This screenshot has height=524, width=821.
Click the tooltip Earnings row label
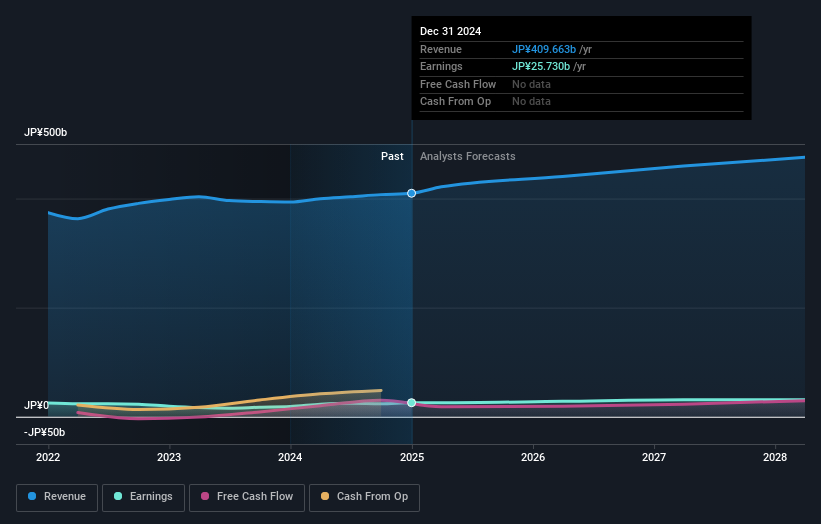point(441,66)
